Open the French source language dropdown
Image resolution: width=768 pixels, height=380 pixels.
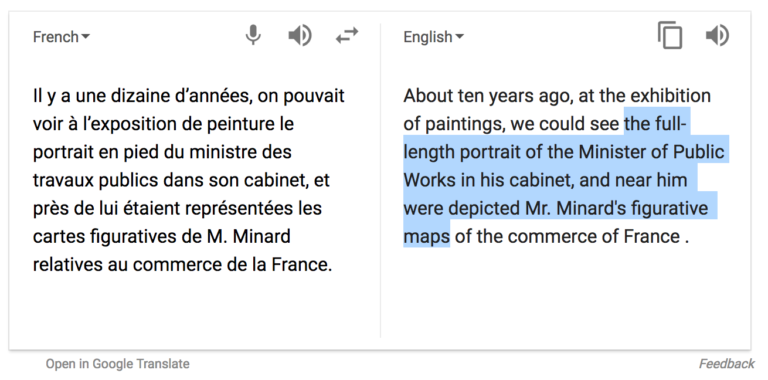click(61, 37)
